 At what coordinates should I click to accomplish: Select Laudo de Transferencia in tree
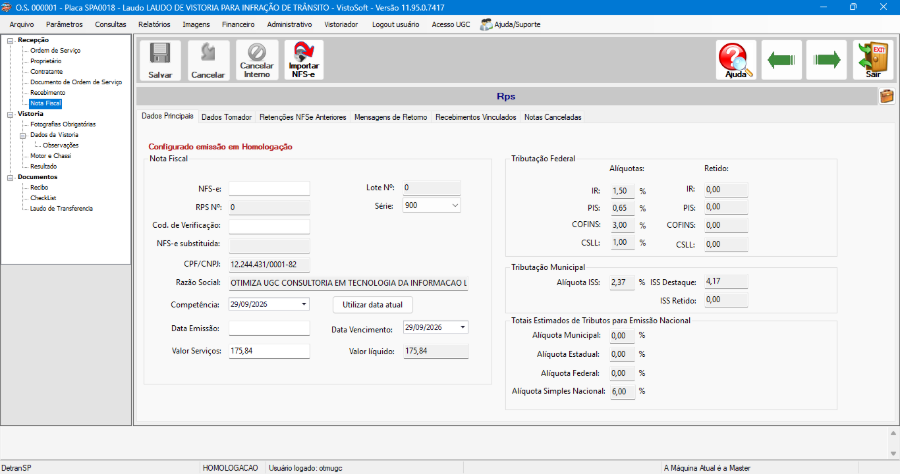tap(61, 208)
